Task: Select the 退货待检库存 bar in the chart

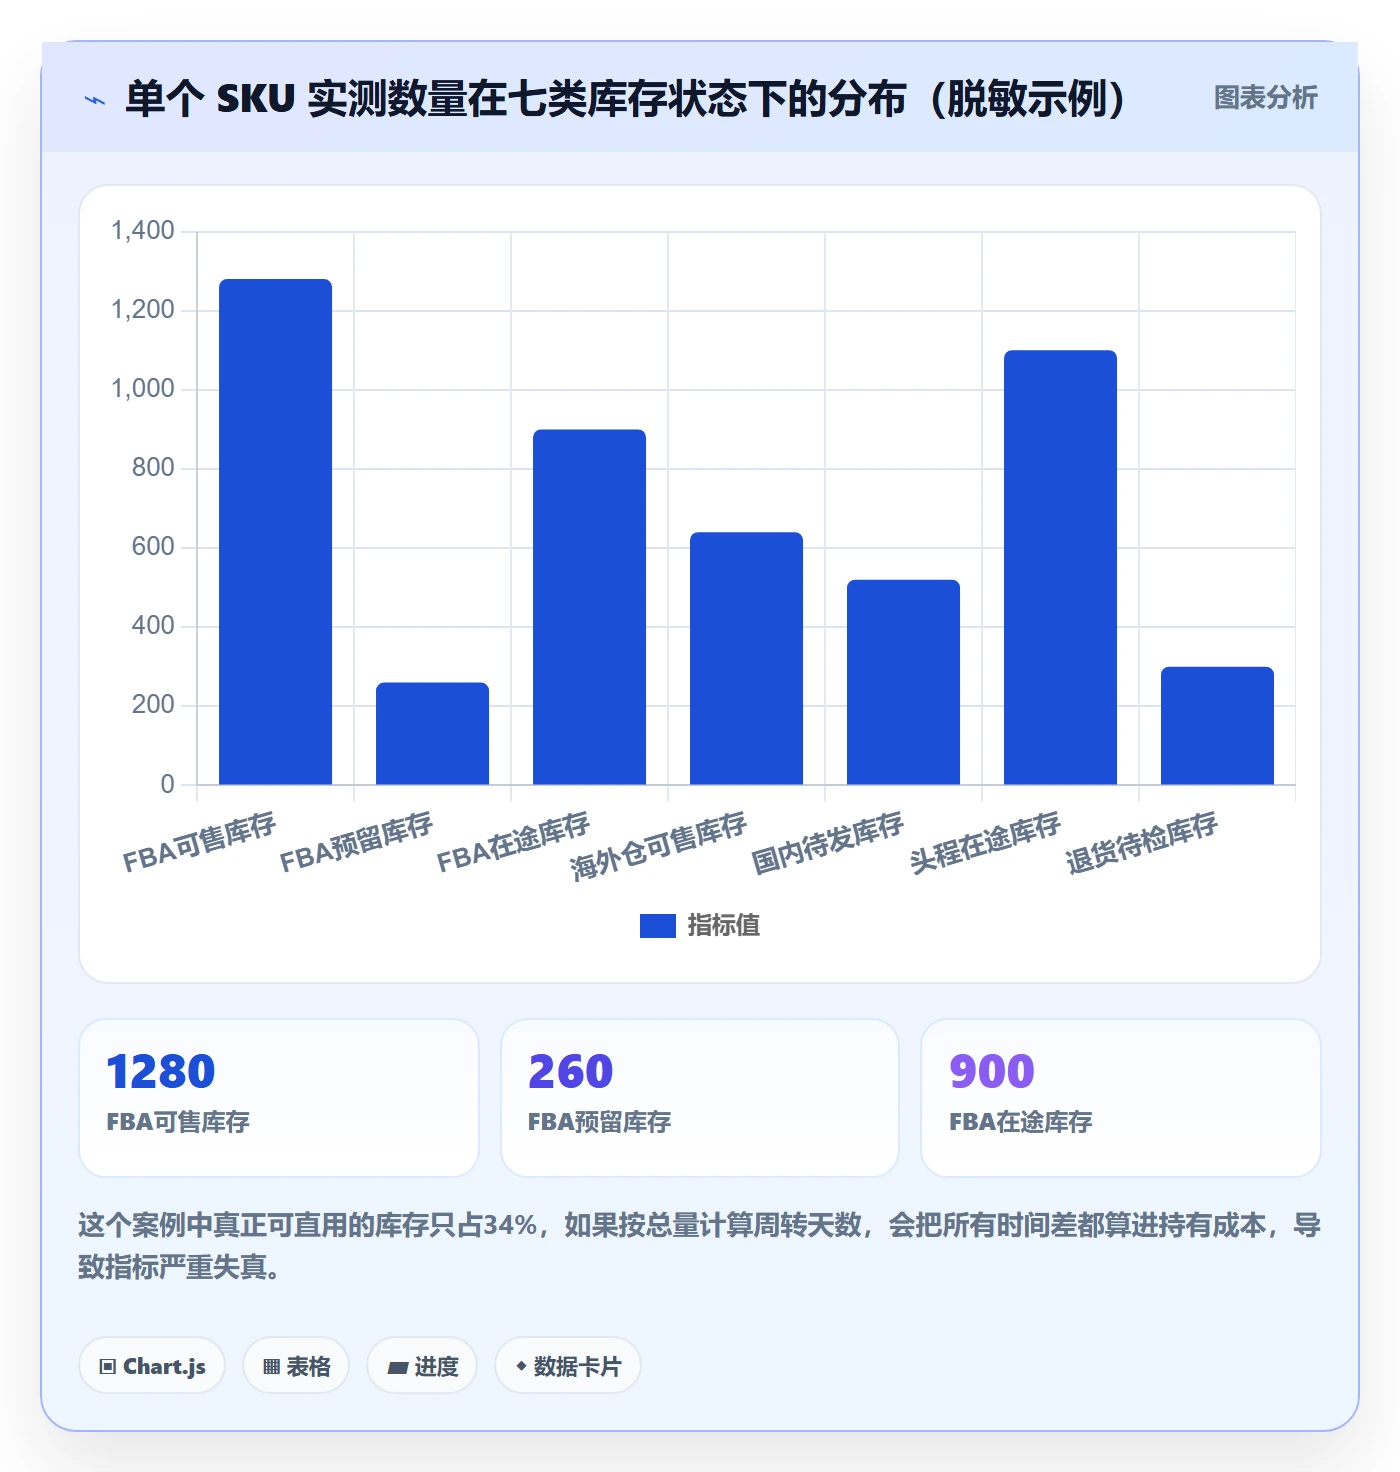Action: [x=1217, y=726]
